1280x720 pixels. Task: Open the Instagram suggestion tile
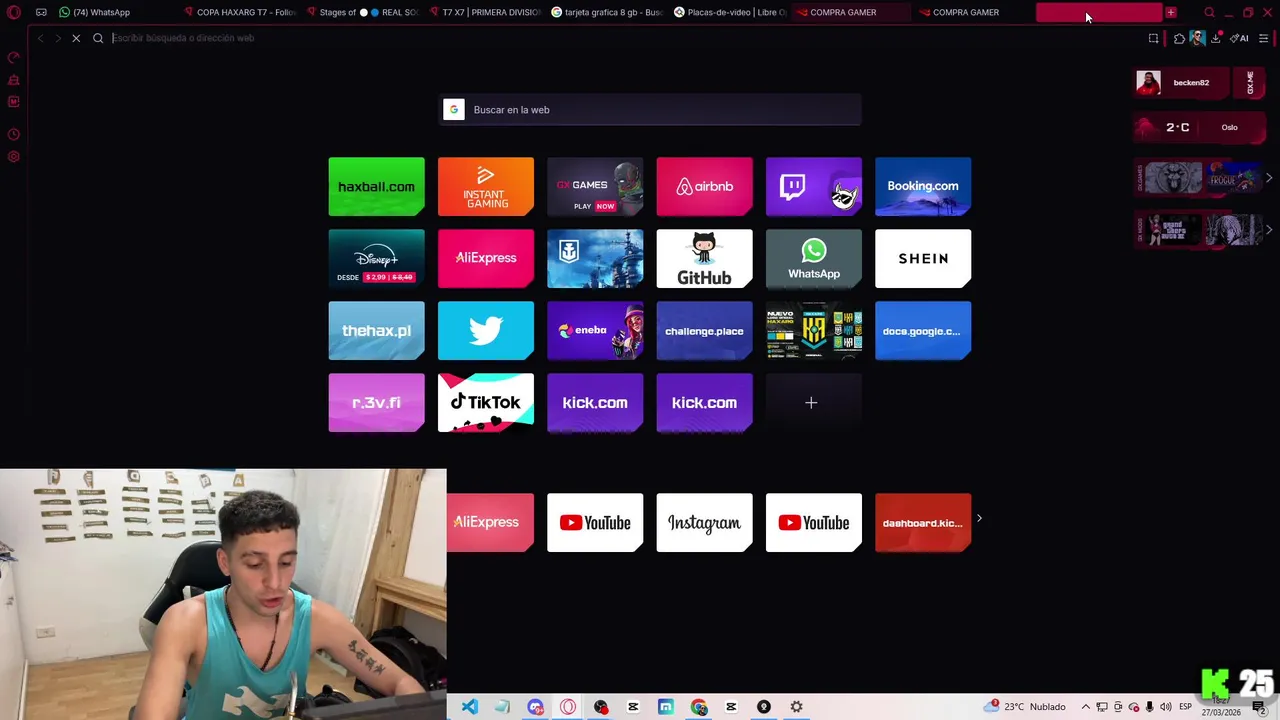click(704, 522)
